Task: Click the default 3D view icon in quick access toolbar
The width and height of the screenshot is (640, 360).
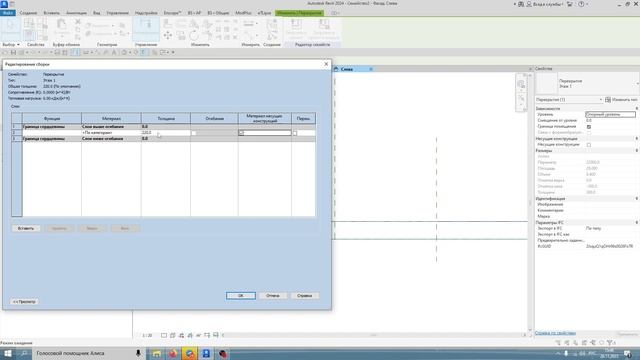Action: (x=124, y=53)
